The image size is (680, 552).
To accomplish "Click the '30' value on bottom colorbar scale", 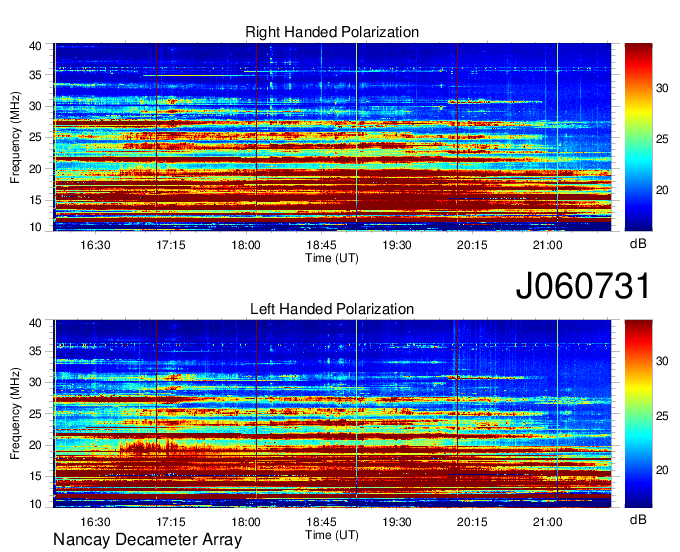I will pos(662,361).
